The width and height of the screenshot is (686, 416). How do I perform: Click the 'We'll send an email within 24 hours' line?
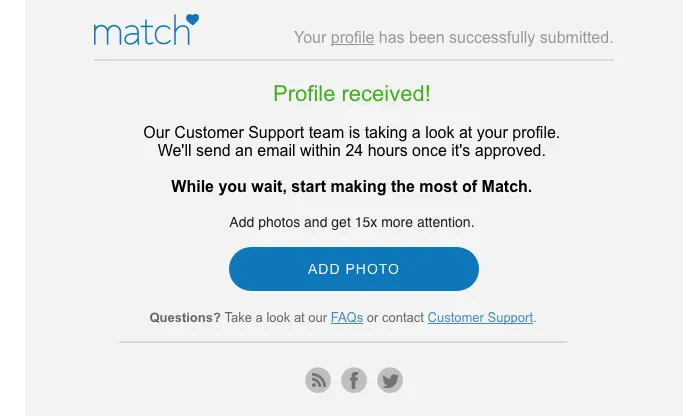[x=351, y=150]
